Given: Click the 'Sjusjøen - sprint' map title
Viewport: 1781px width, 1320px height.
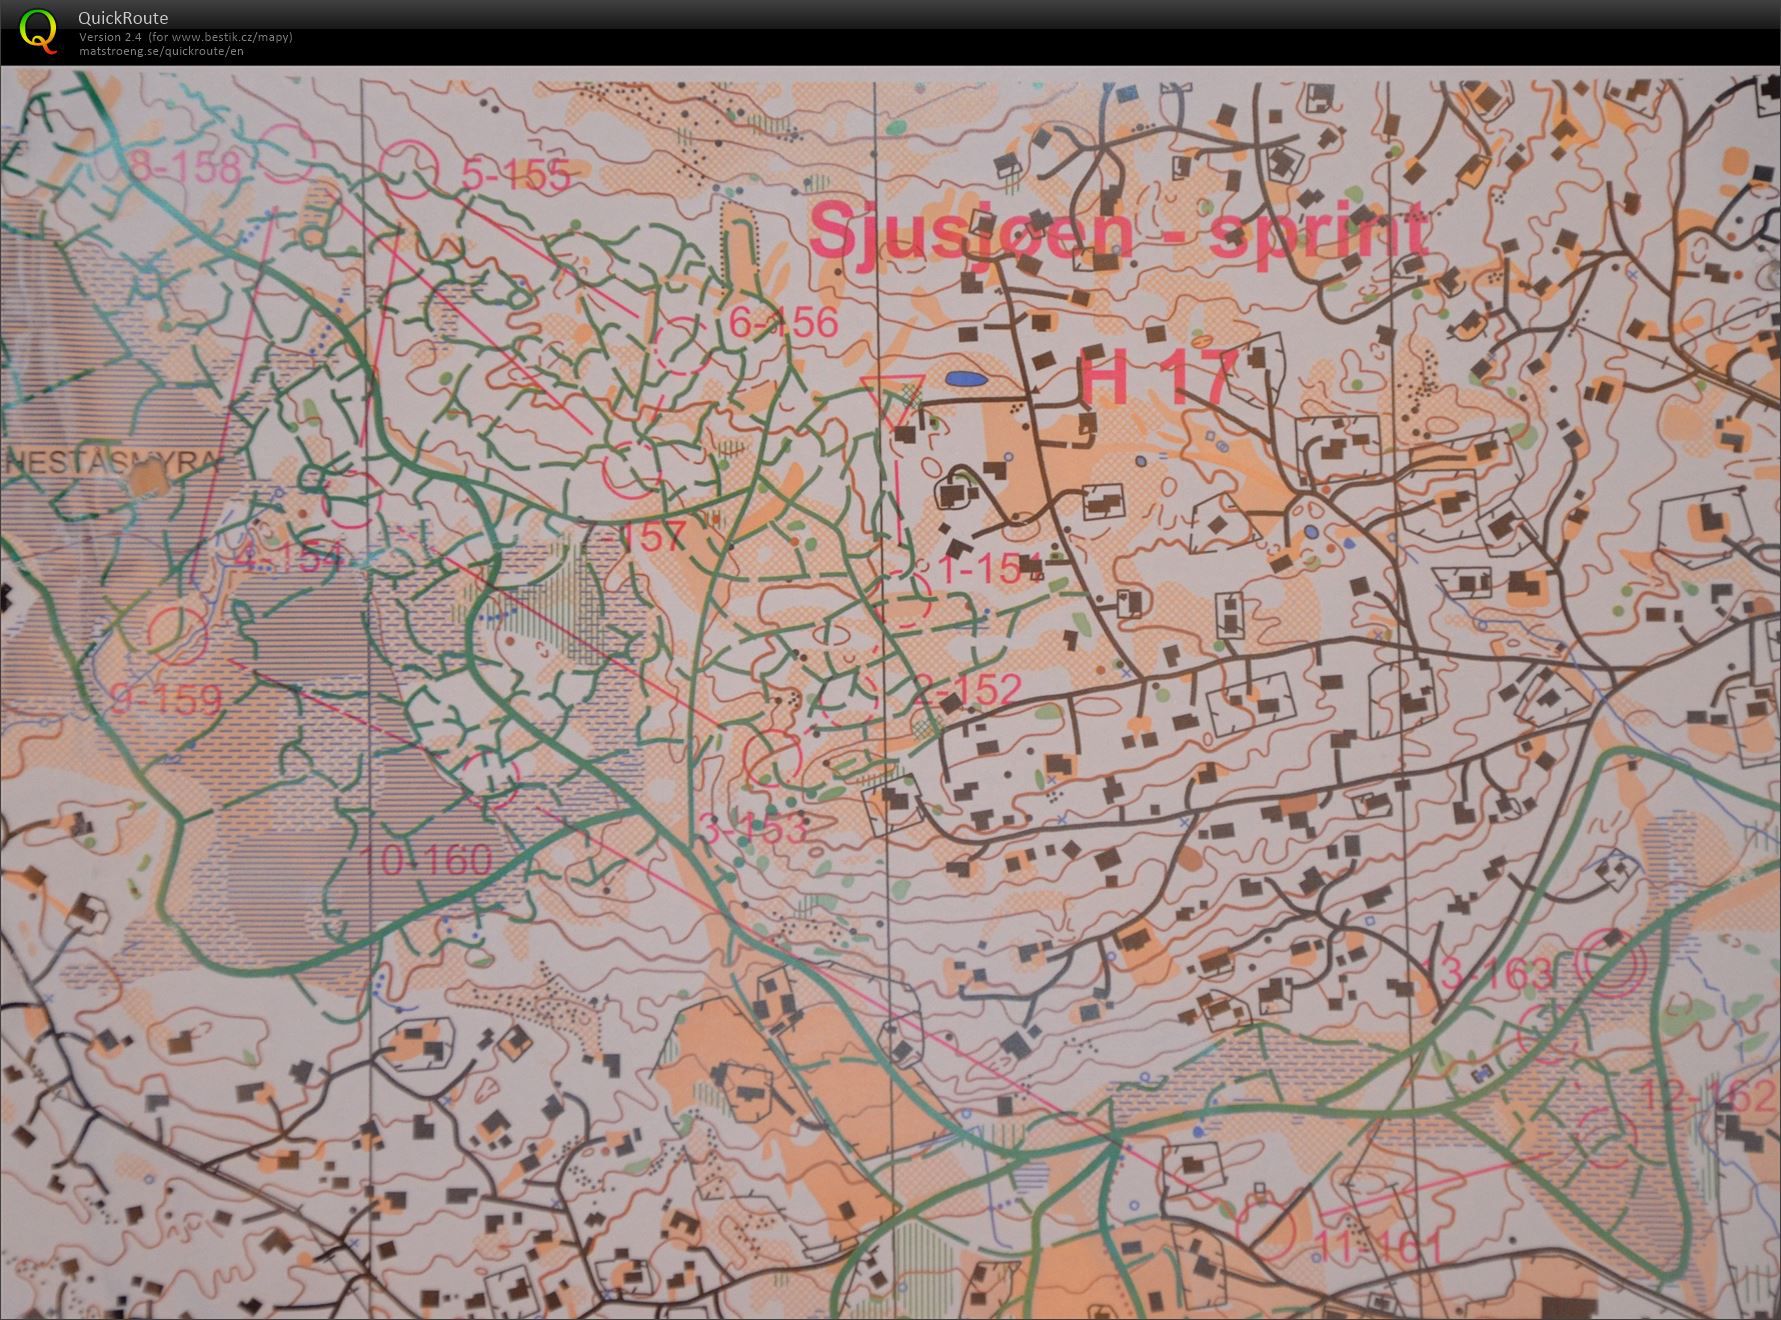Looking at the screenshot, I should pyautogui.click(x=1119, y=234).
